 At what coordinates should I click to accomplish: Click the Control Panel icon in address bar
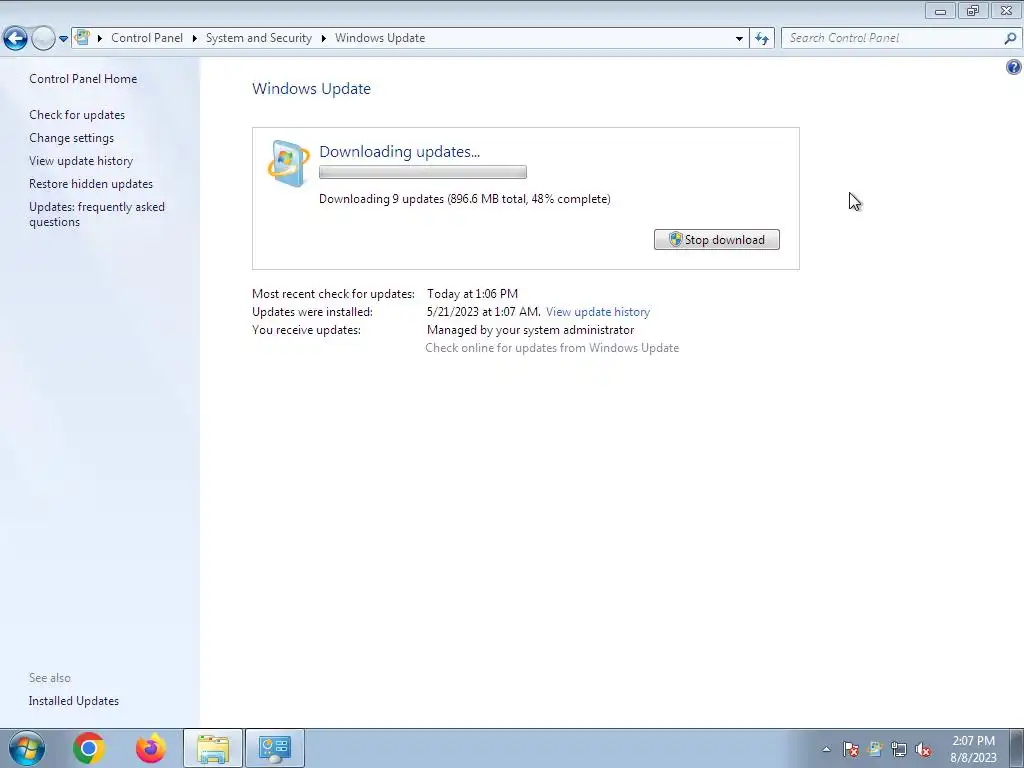(x=82, y=38)
